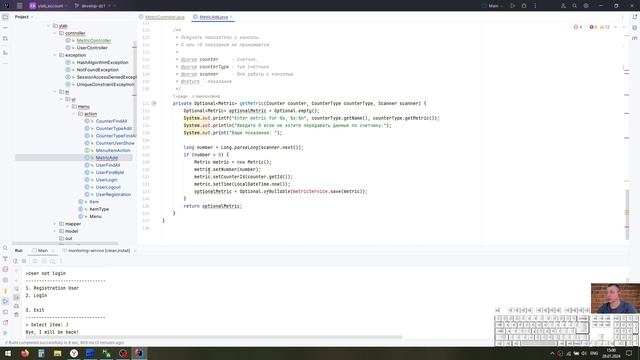Image resolution: width=640 pixels, height=360 pixels.
Task: Toggle soft-wrap in console side toolbar
Action: click(x=16, y=289)
